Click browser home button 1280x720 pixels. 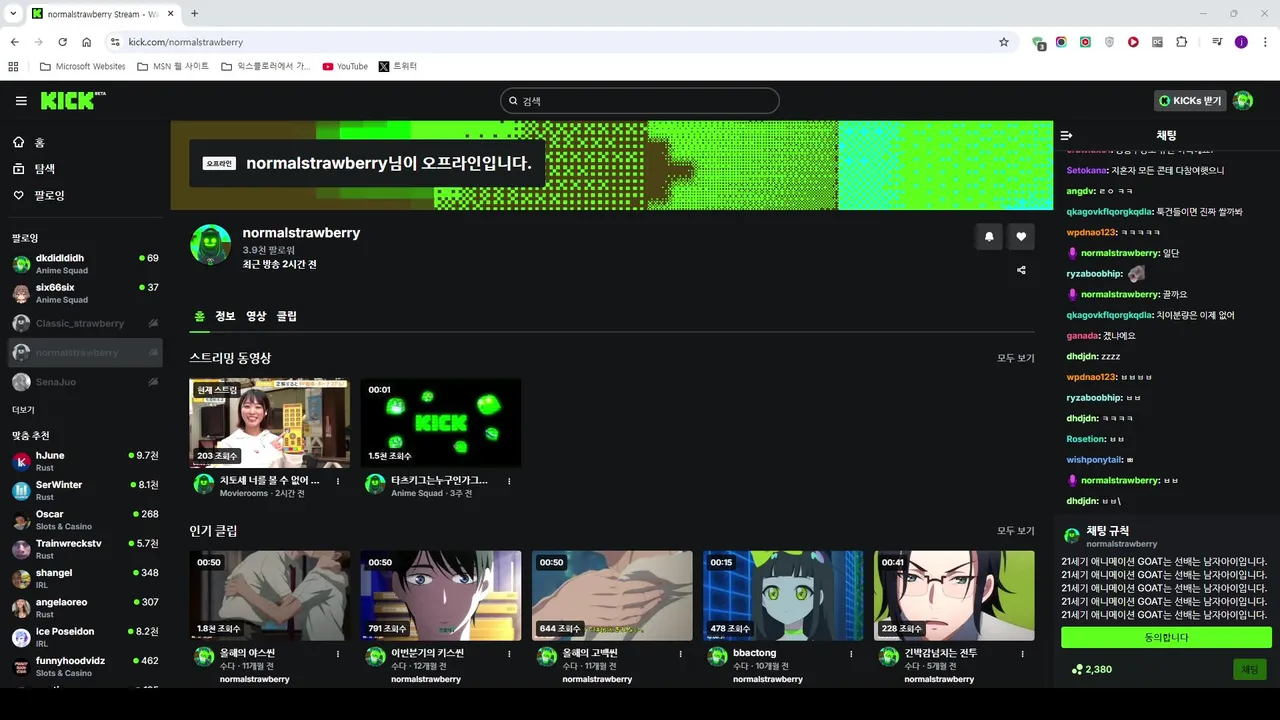pyautogui.click(x=86, y=42)
